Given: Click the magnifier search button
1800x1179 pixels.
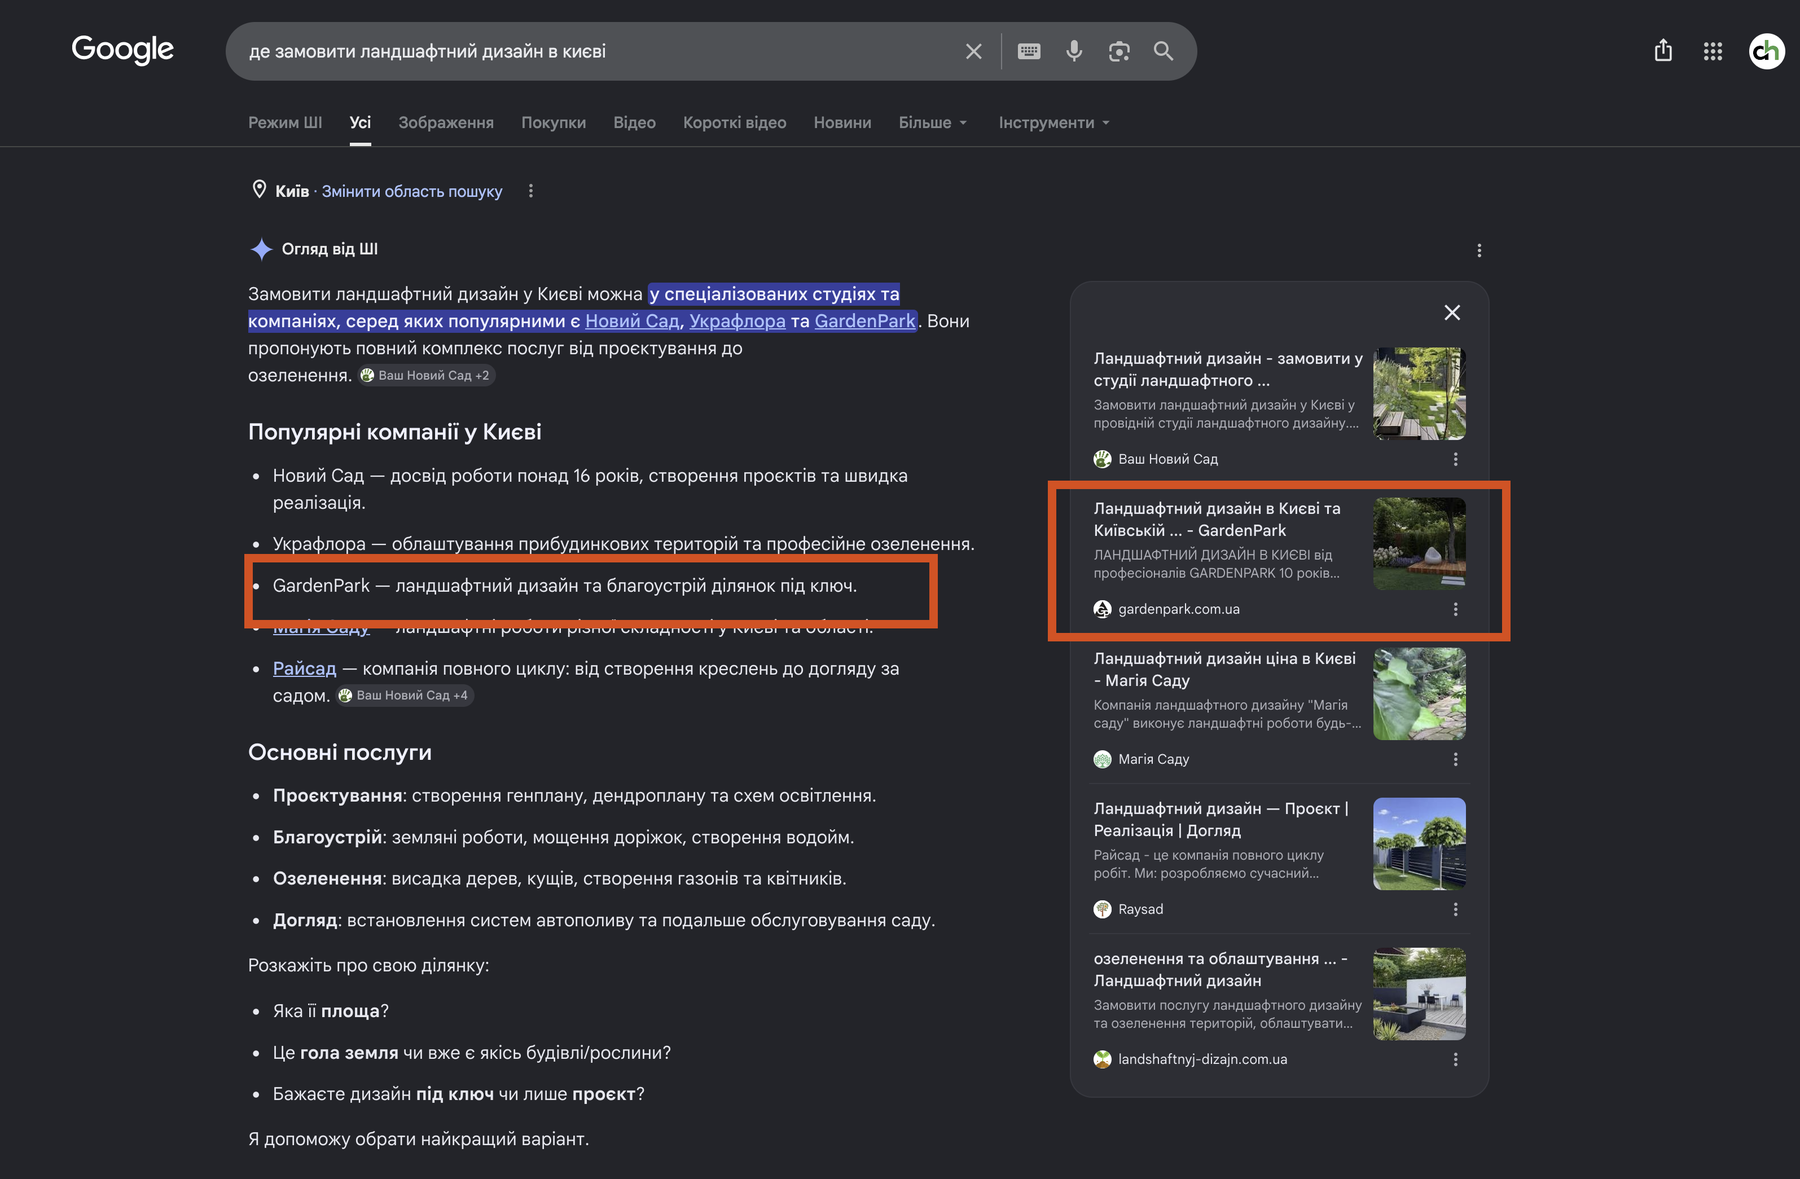Looking at the screenshot, I should tap(1163, 51).
